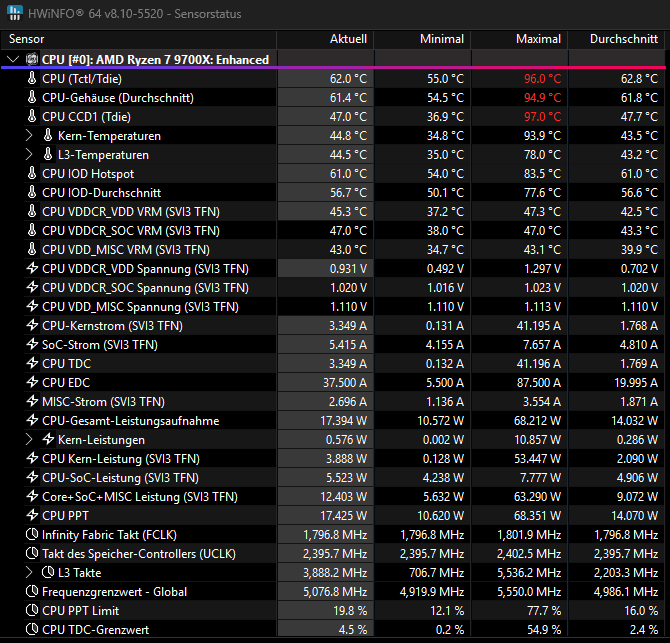The height and width of the screenshot is (643, 670).
Task: Click the 14.032 W average total power value
Action: pyautogui.click(x=635, y=421)
